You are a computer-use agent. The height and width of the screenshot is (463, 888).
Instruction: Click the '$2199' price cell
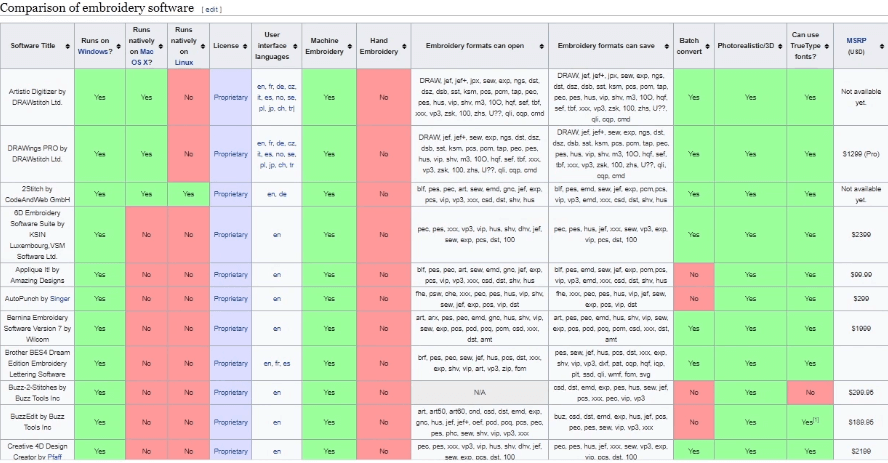861,451
